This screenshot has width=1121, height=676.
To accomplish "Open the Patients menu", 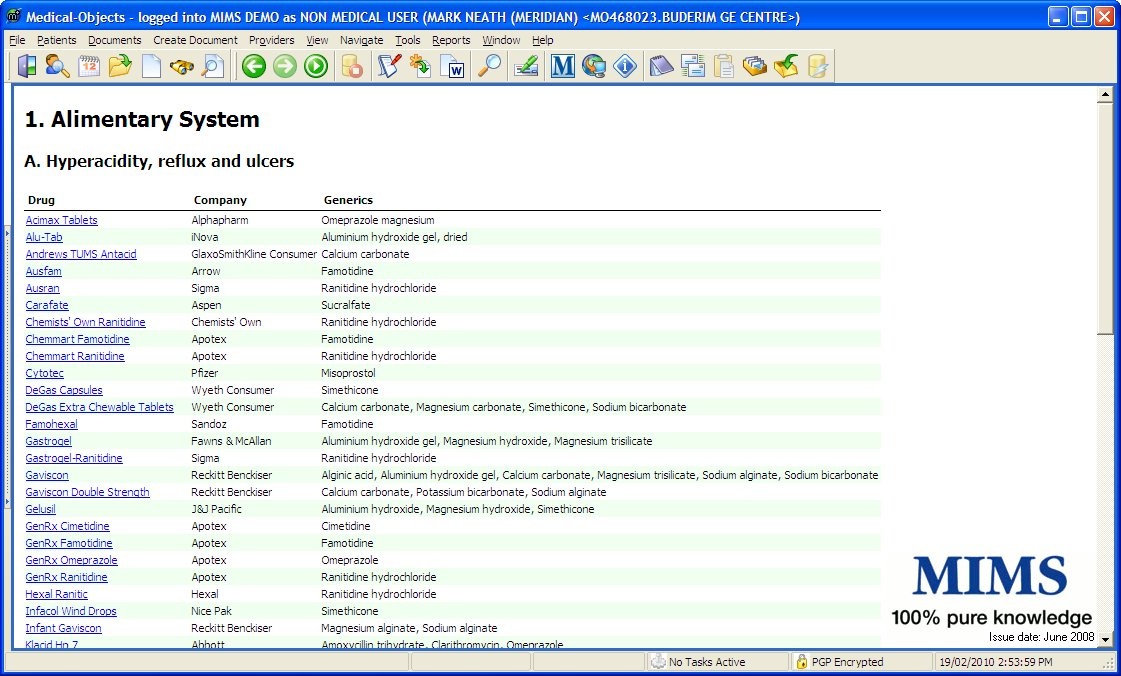I will click(56, 40).
